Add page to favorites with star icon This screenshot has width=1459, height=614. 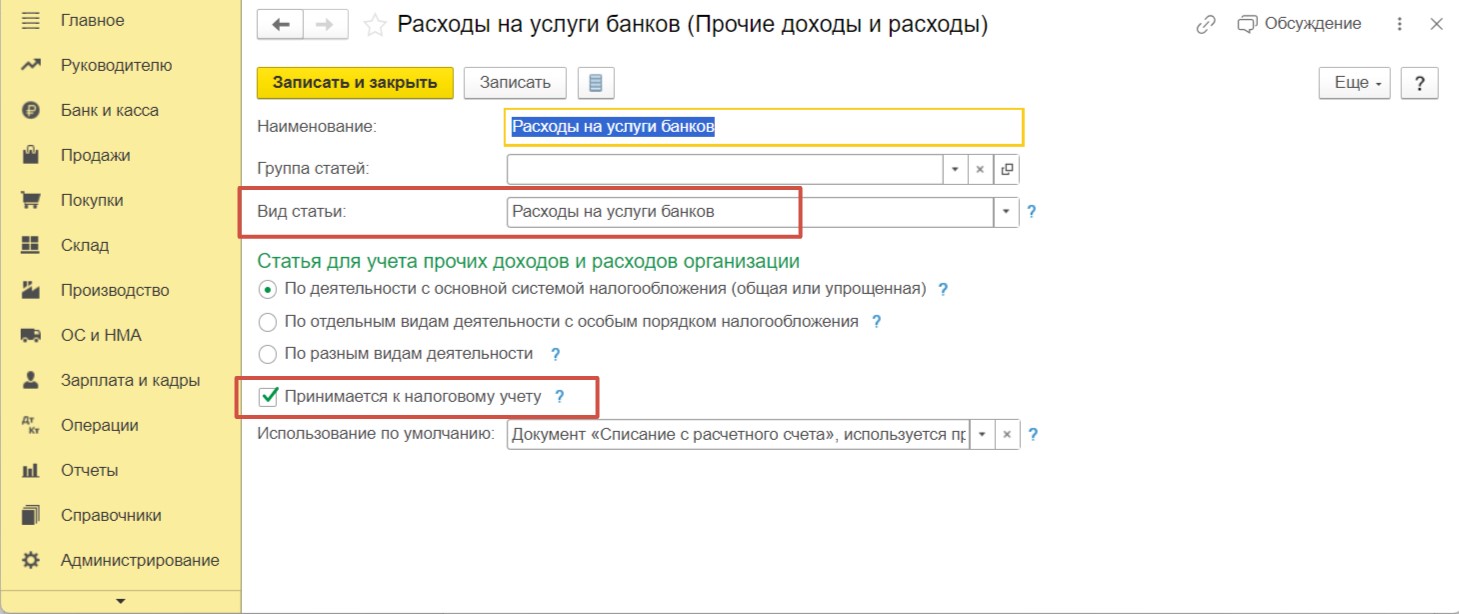tap(374, 26)
